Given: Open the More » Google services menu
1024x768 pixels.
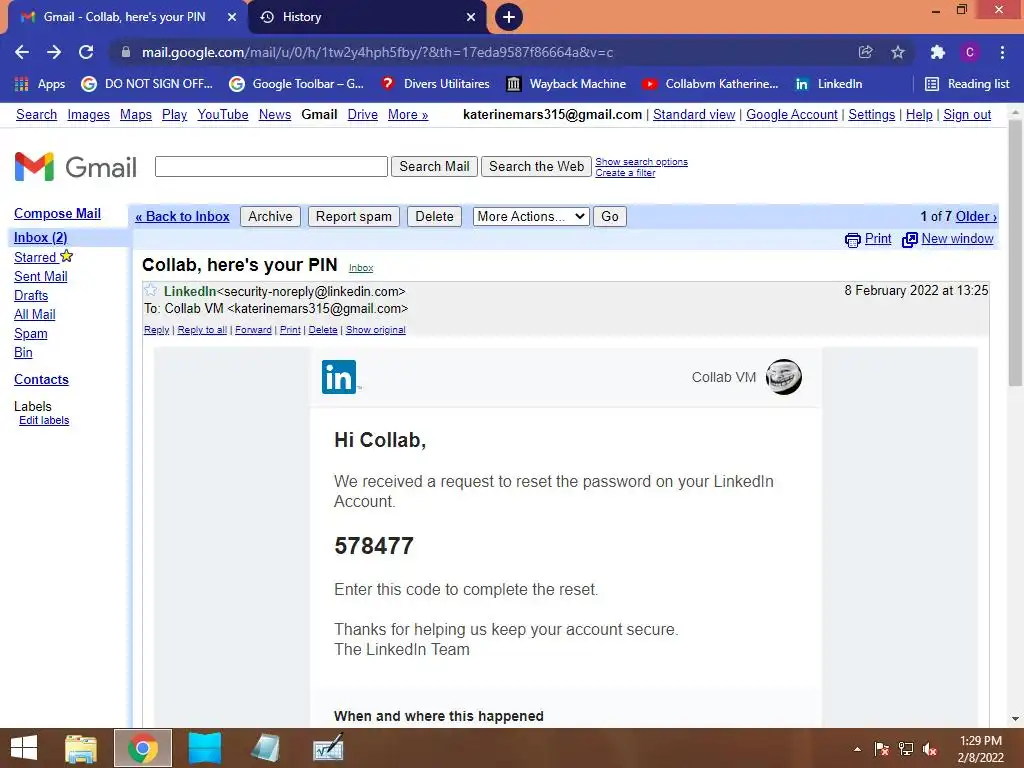Looking at the screenshot, I should [408, 114].
